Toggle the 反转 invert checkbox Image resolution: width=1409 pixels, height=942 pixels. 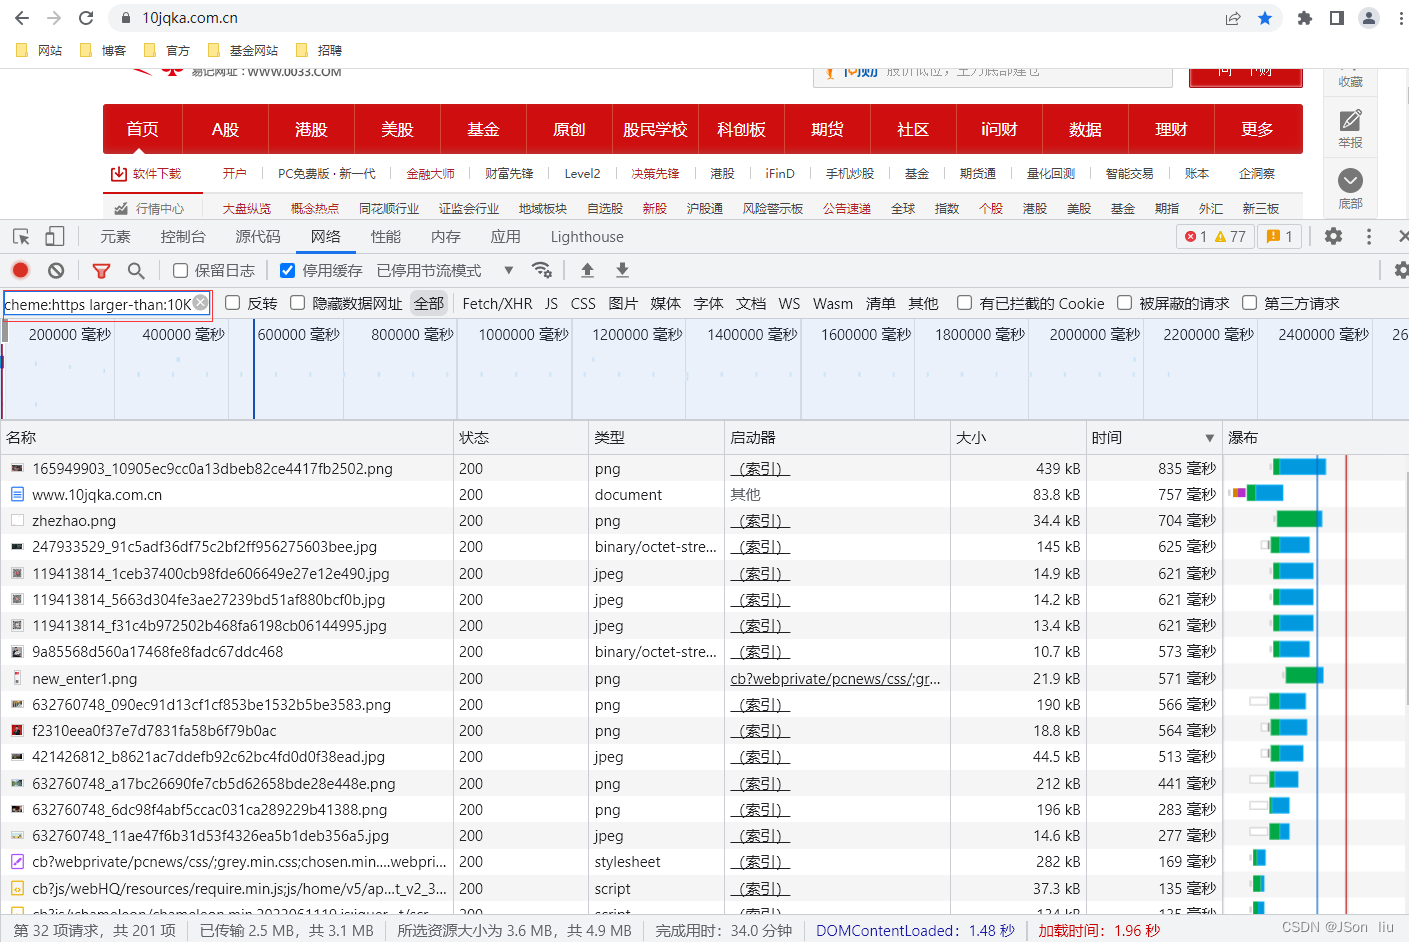(233, 303)
